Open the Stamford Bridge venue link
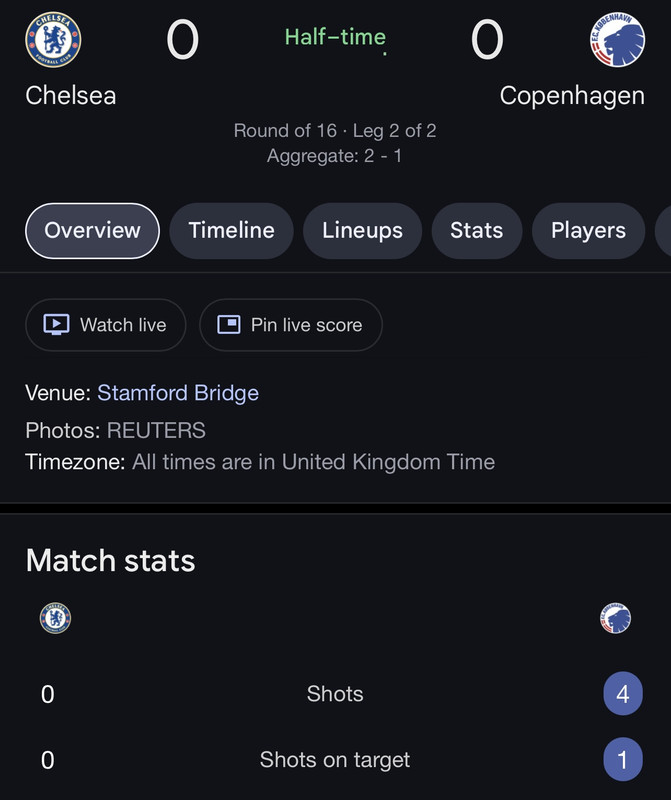Viewport: 671px width, 800px height. [178, 393]
